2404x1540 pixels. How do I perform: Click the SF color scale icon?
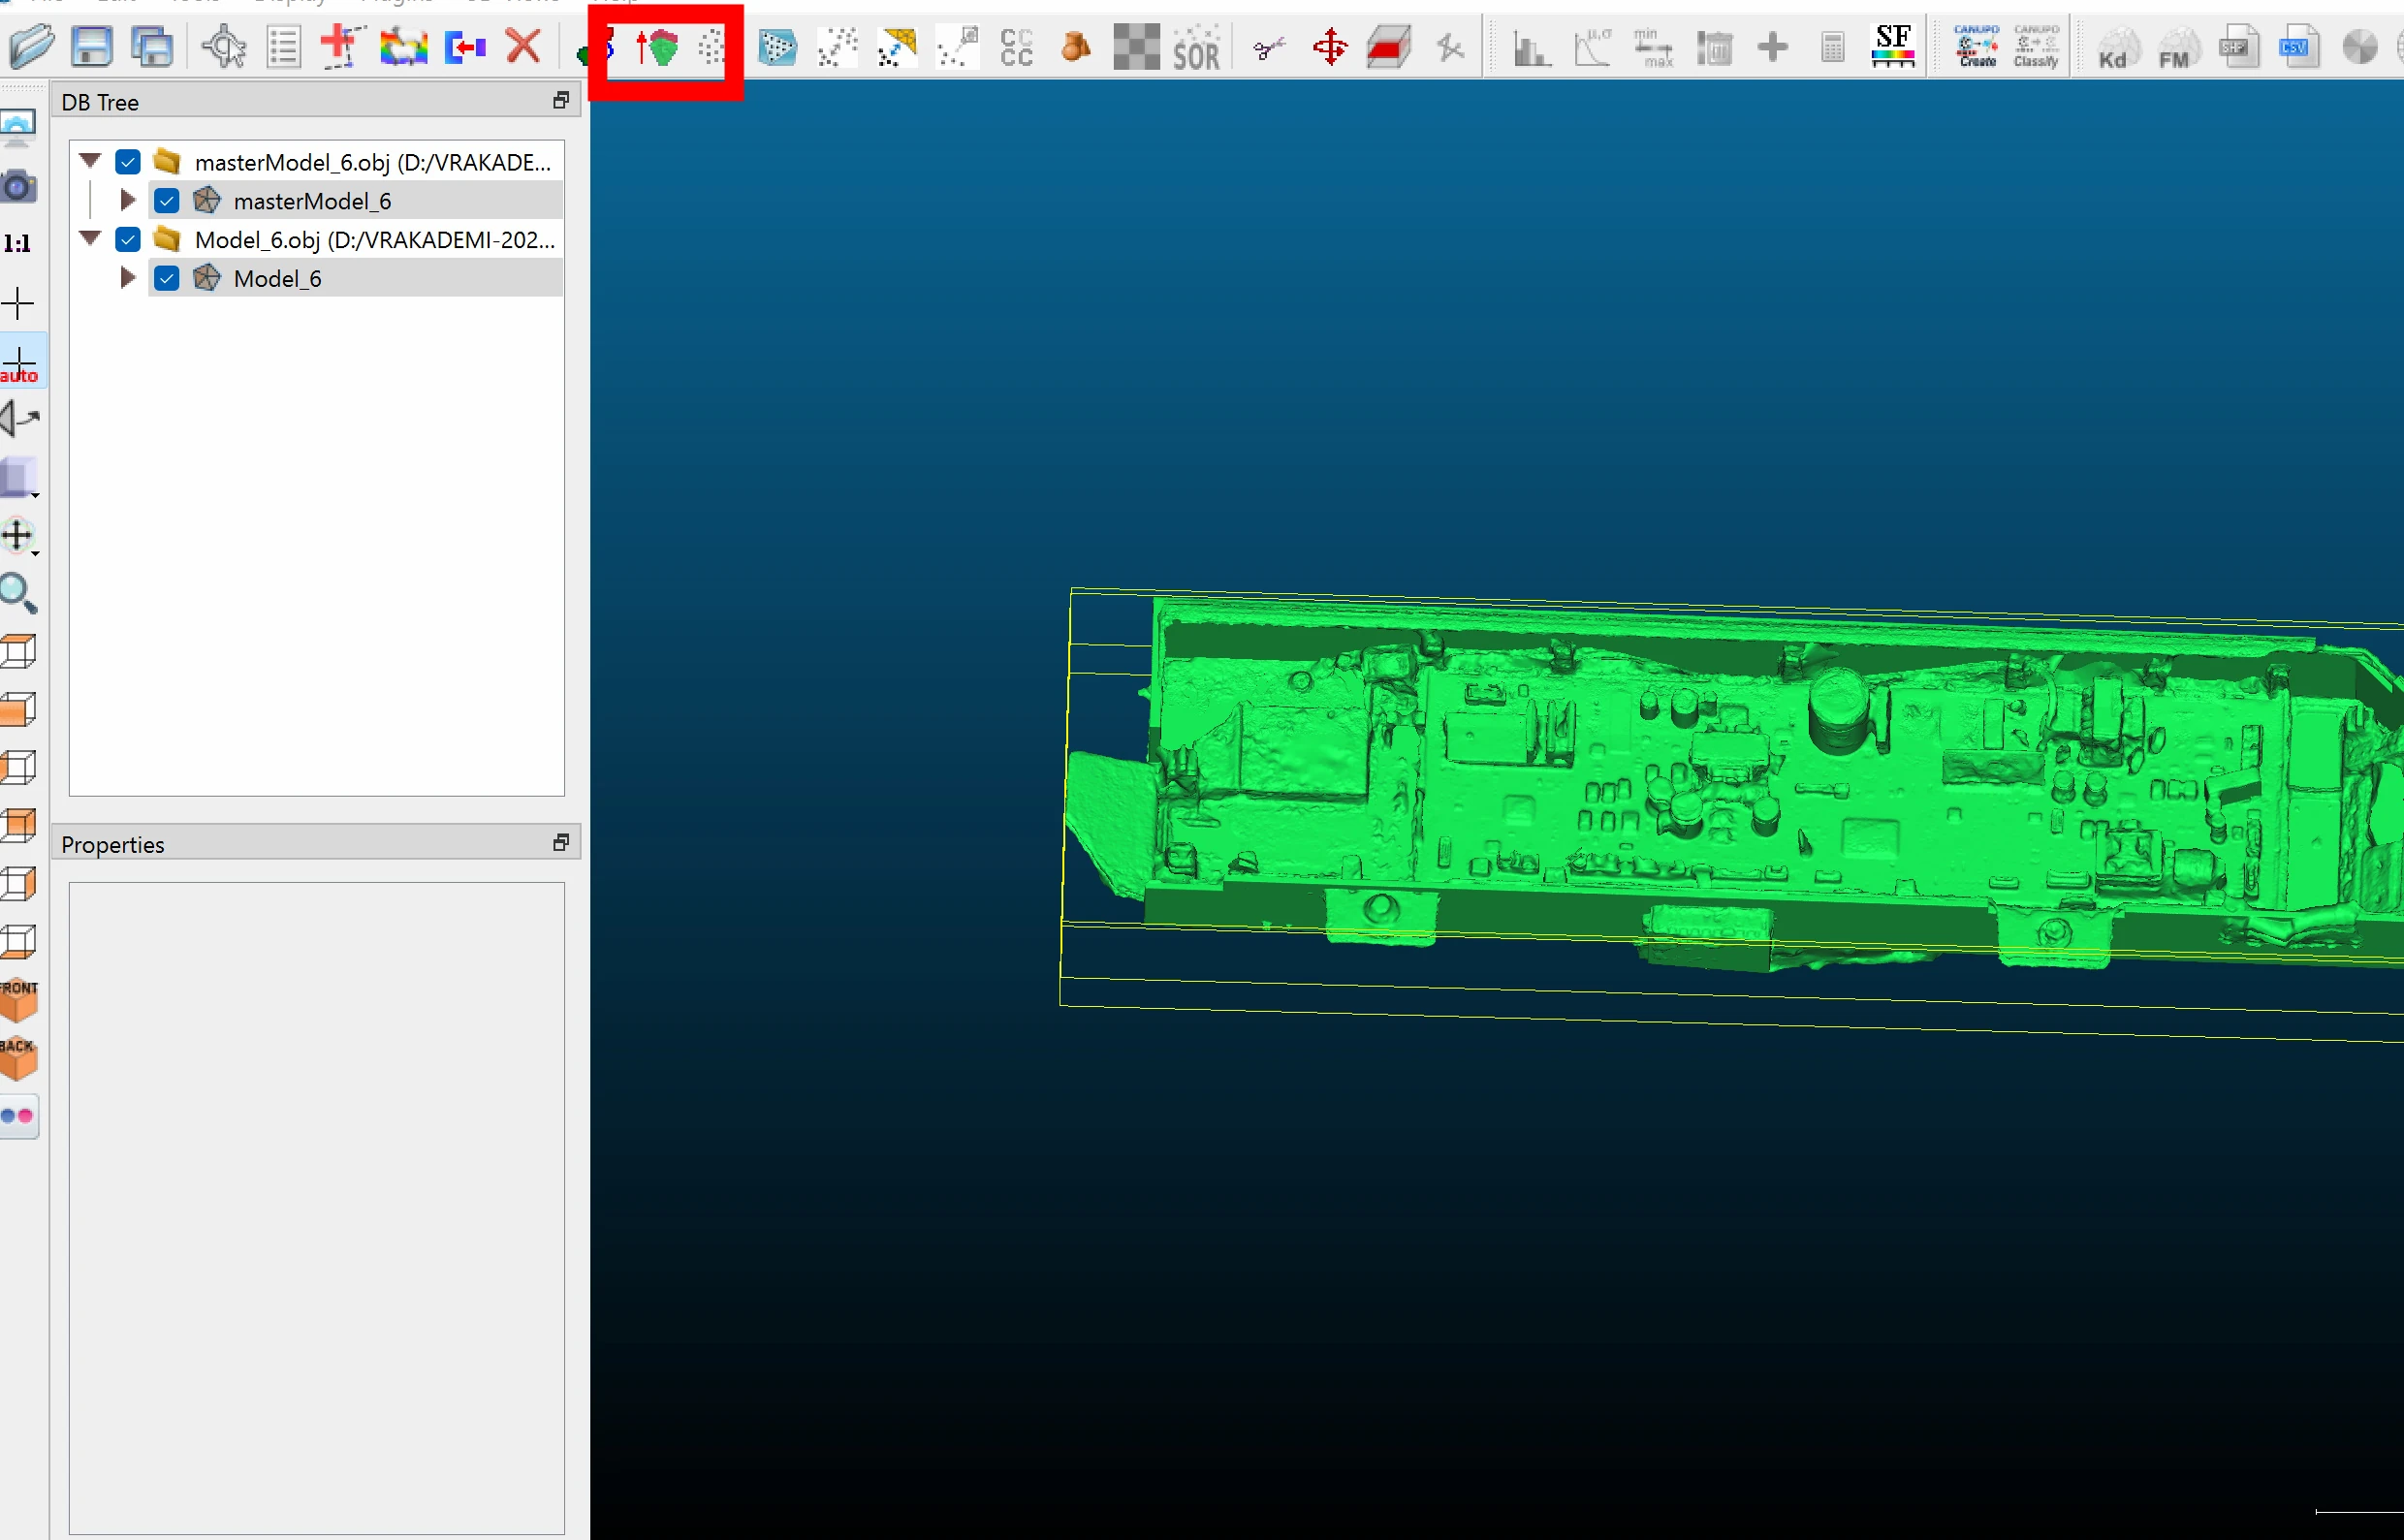1893,46
